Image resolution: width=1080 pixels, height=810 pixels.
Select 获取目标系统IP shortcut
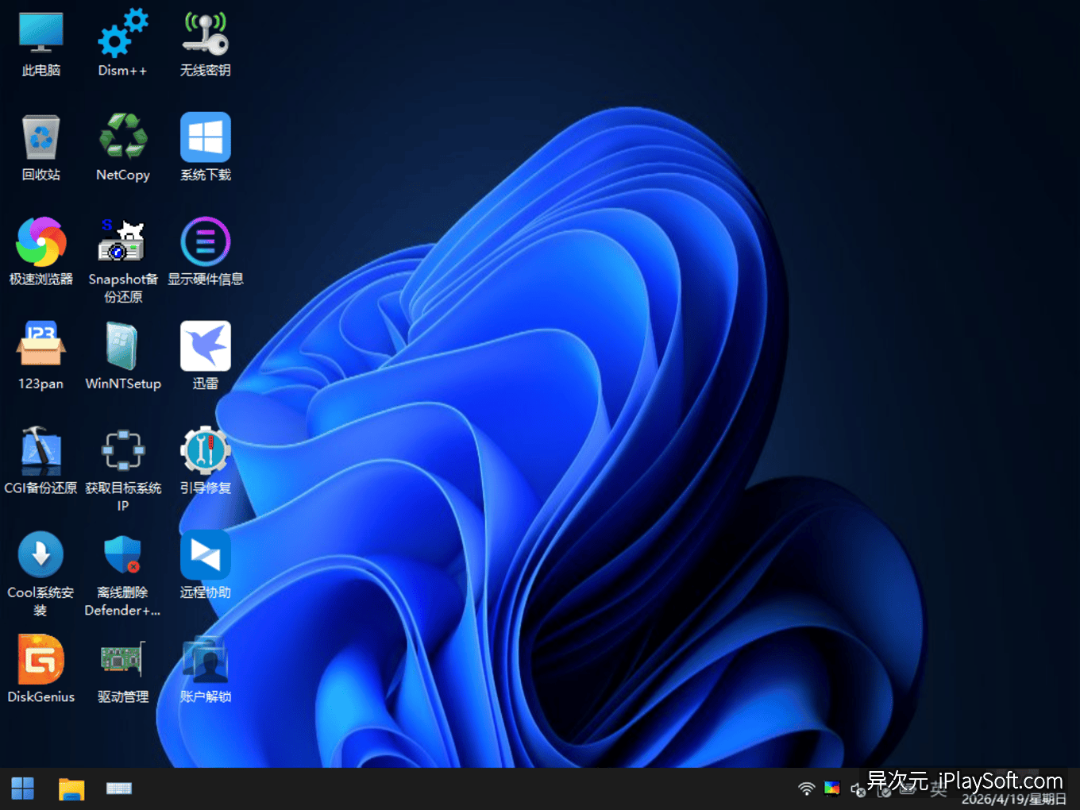click(x=123, y=469)
